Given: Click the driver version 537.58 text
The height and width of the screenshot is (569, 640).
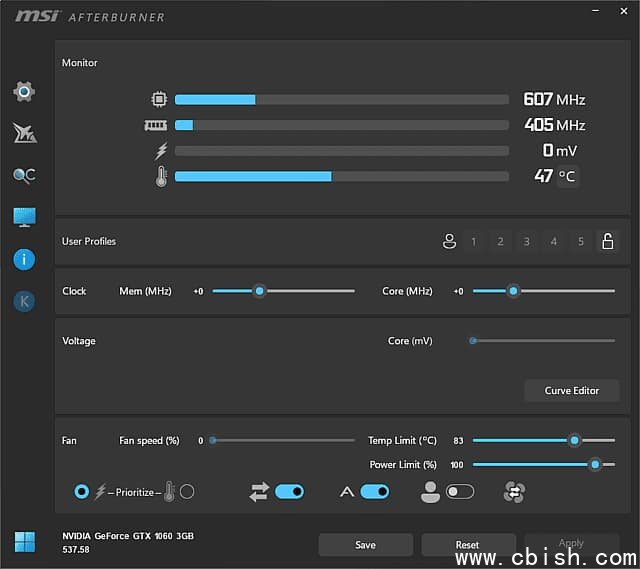Looking at the screenshot, I should (76, 549).
